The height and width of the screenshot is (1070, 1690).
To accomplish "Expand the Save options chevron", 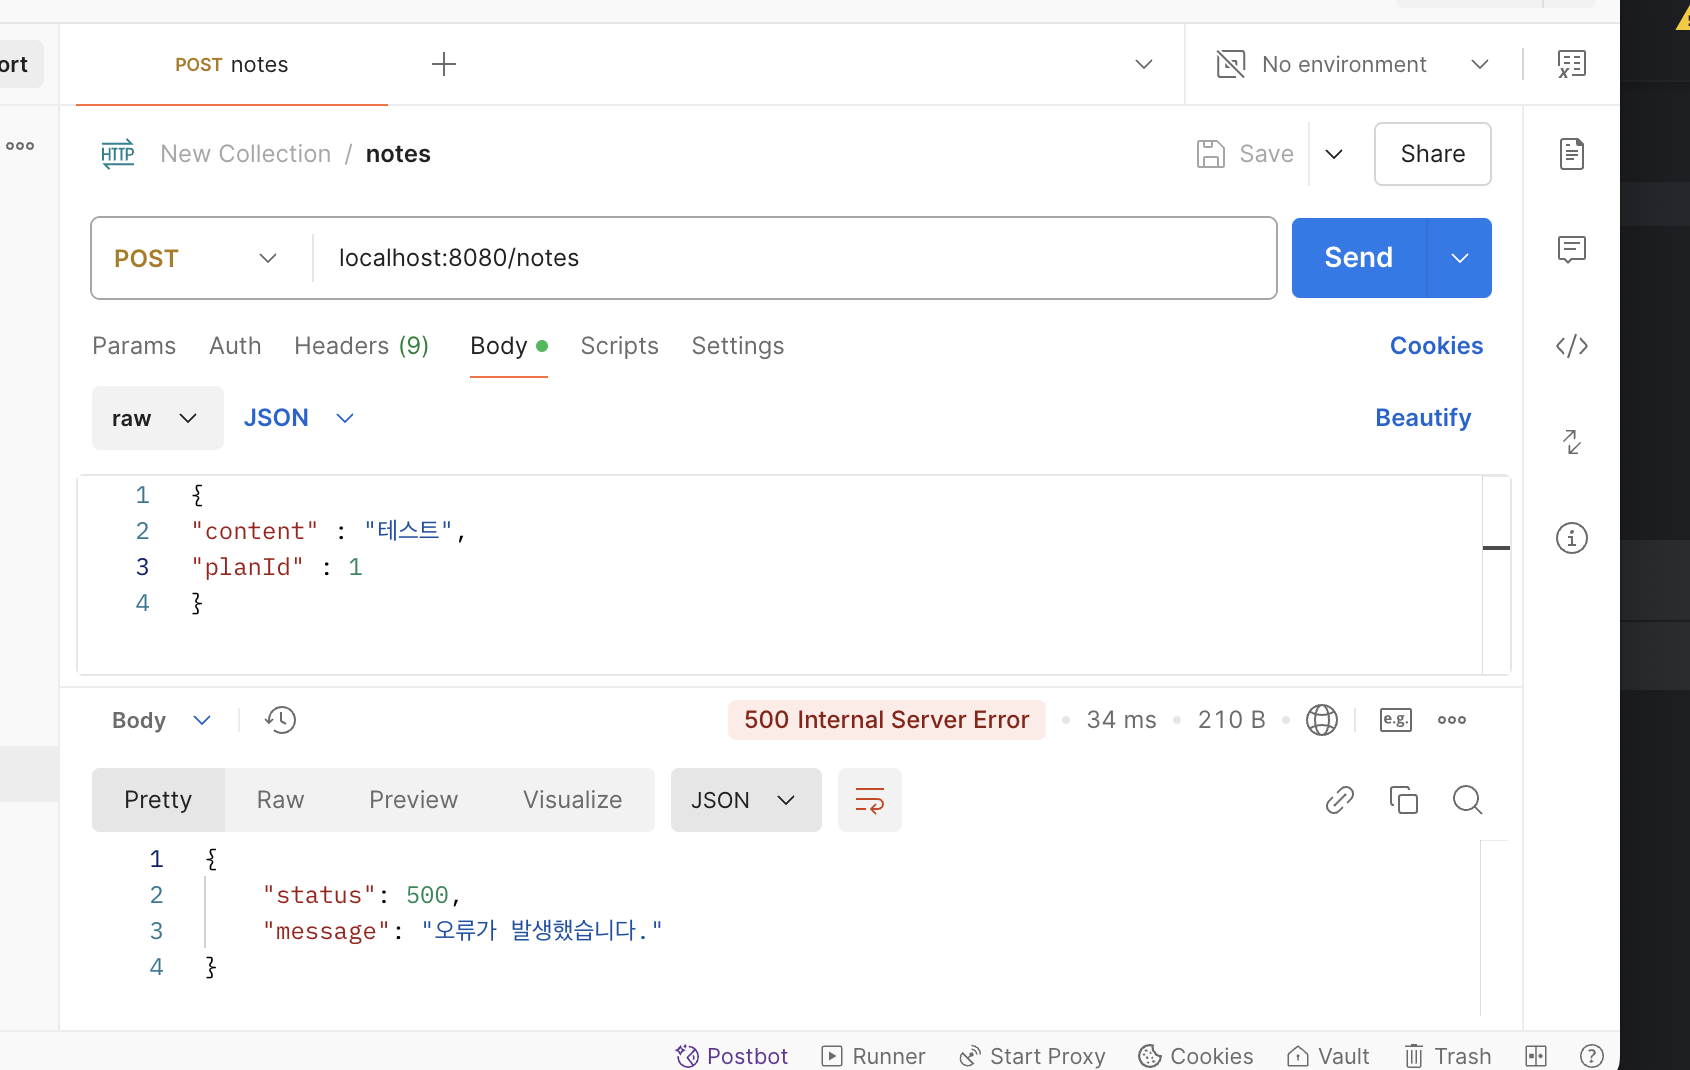I will [x=1334, y=154].
